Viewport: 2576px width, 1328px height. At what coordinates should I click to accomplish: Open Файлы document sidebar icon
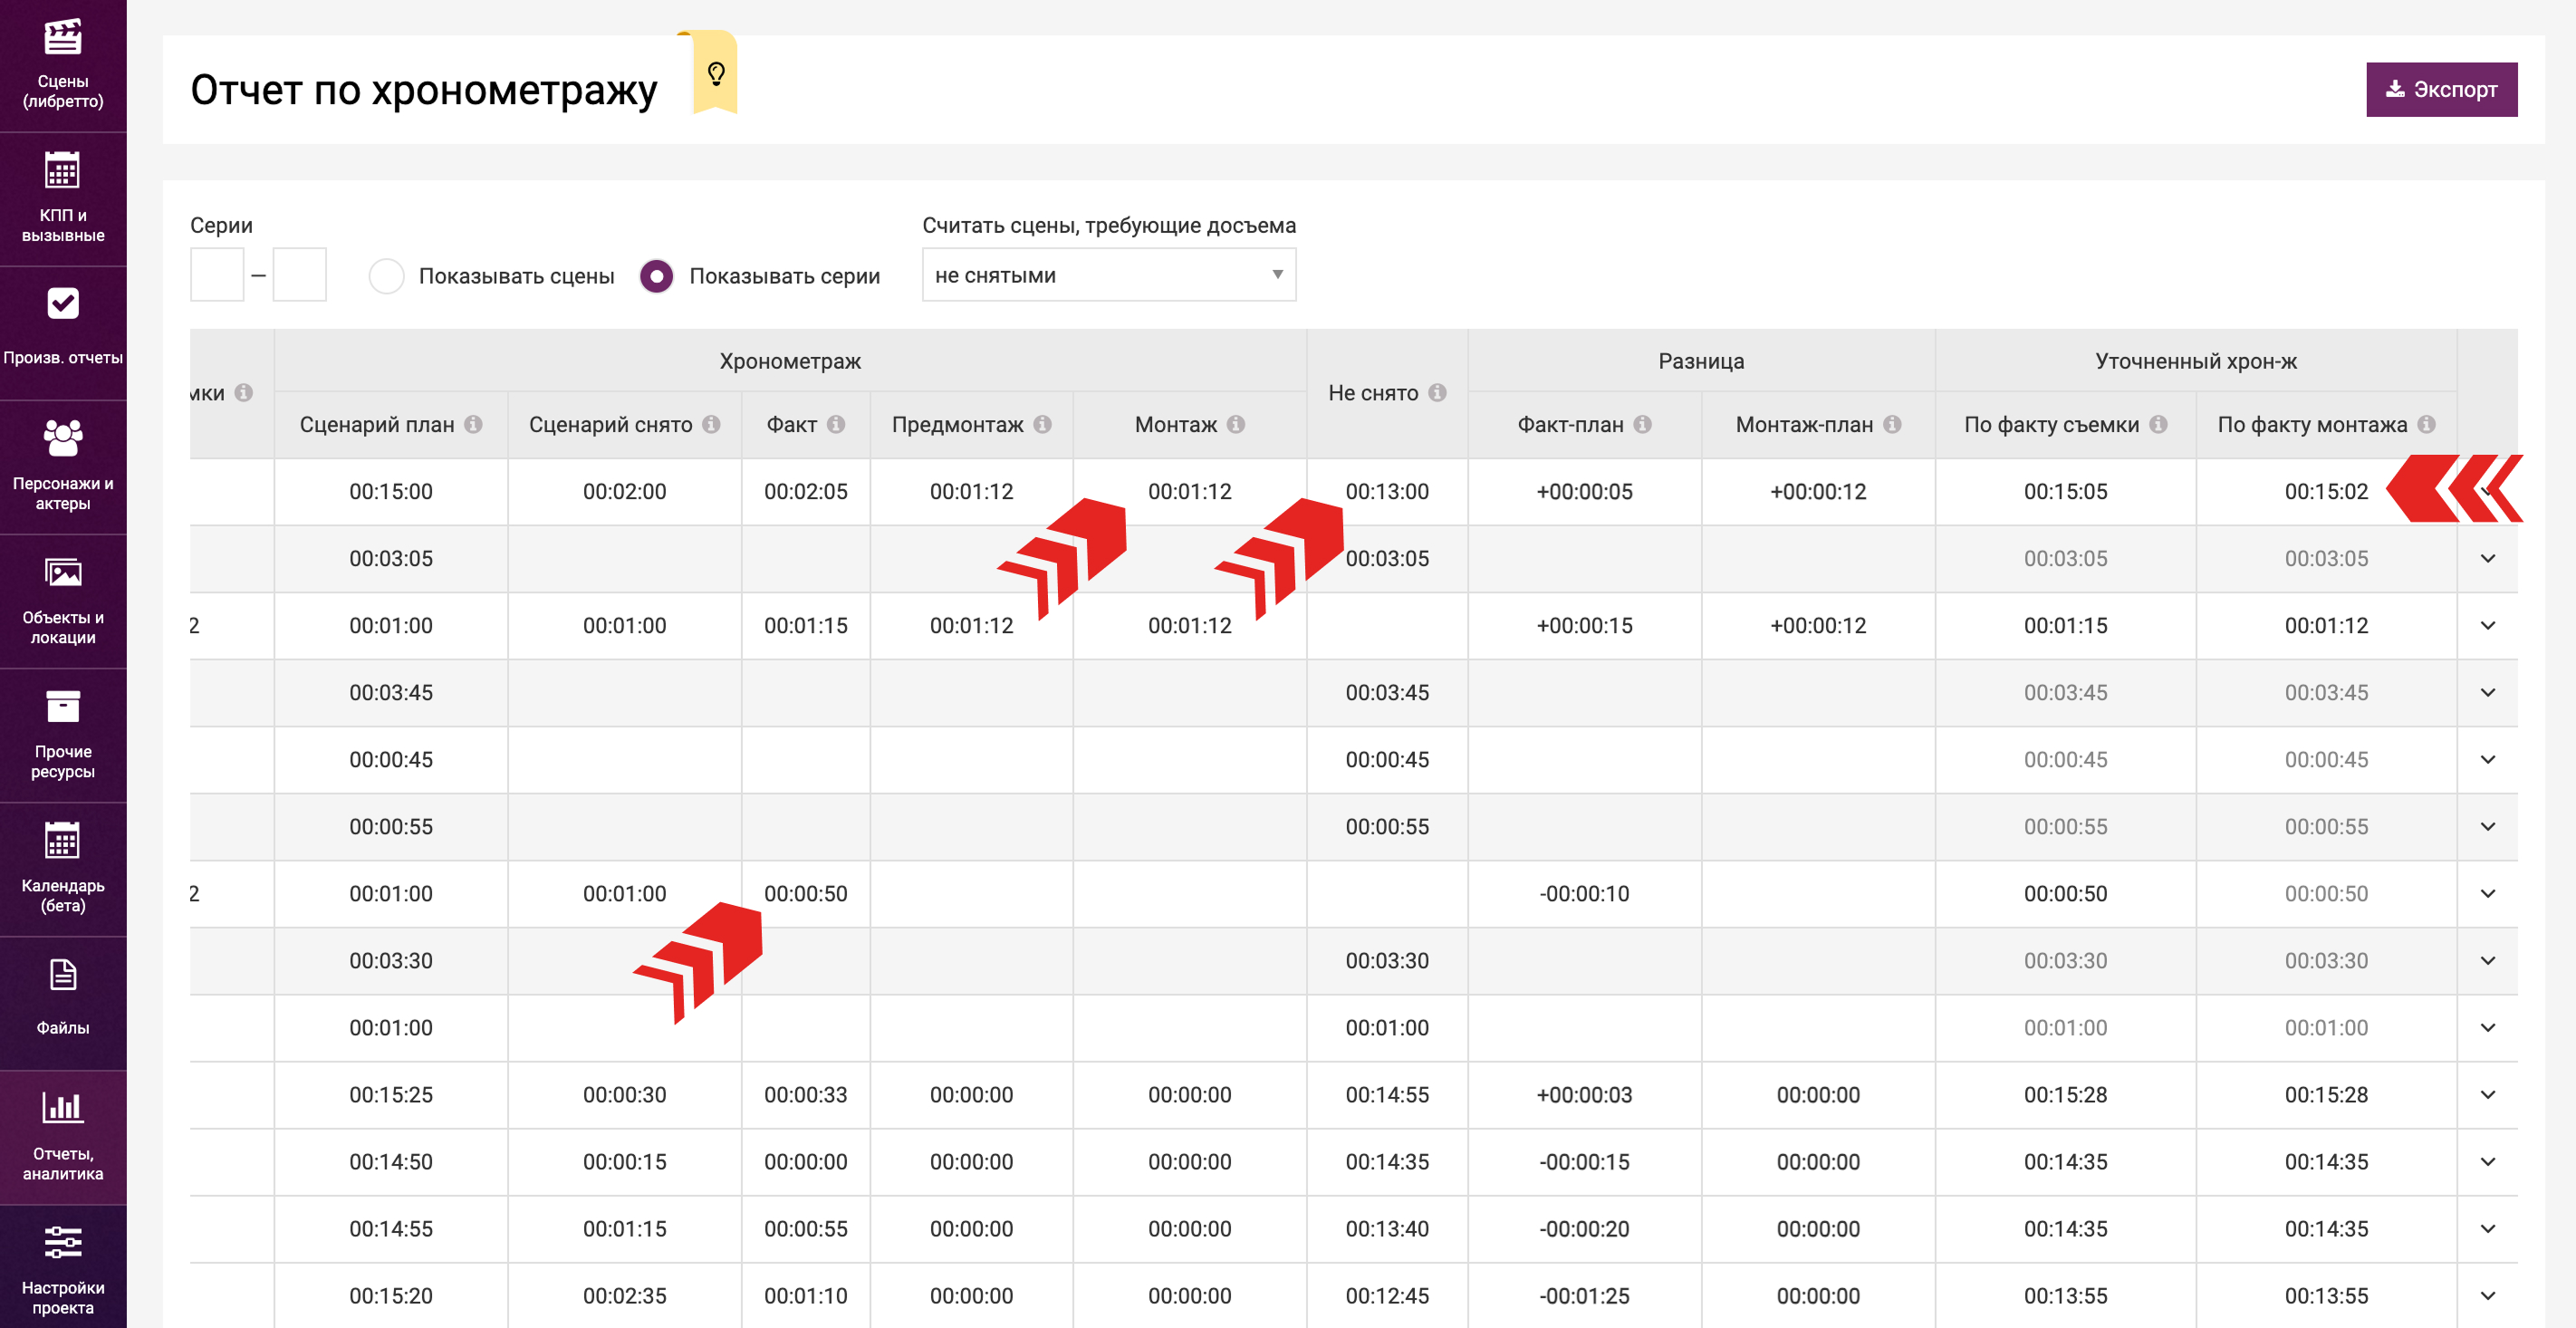(x=63, y=975)
